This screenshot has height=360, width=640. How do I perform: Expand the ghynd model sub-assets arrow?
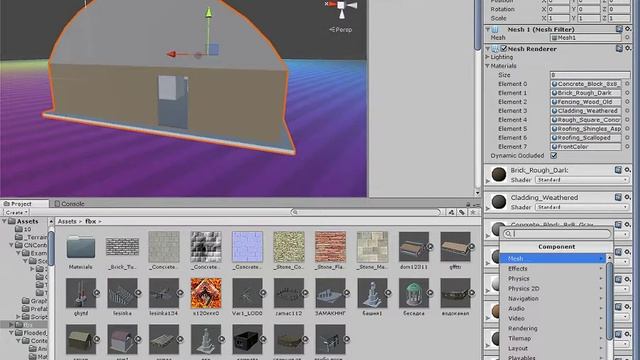coord(97,293)
